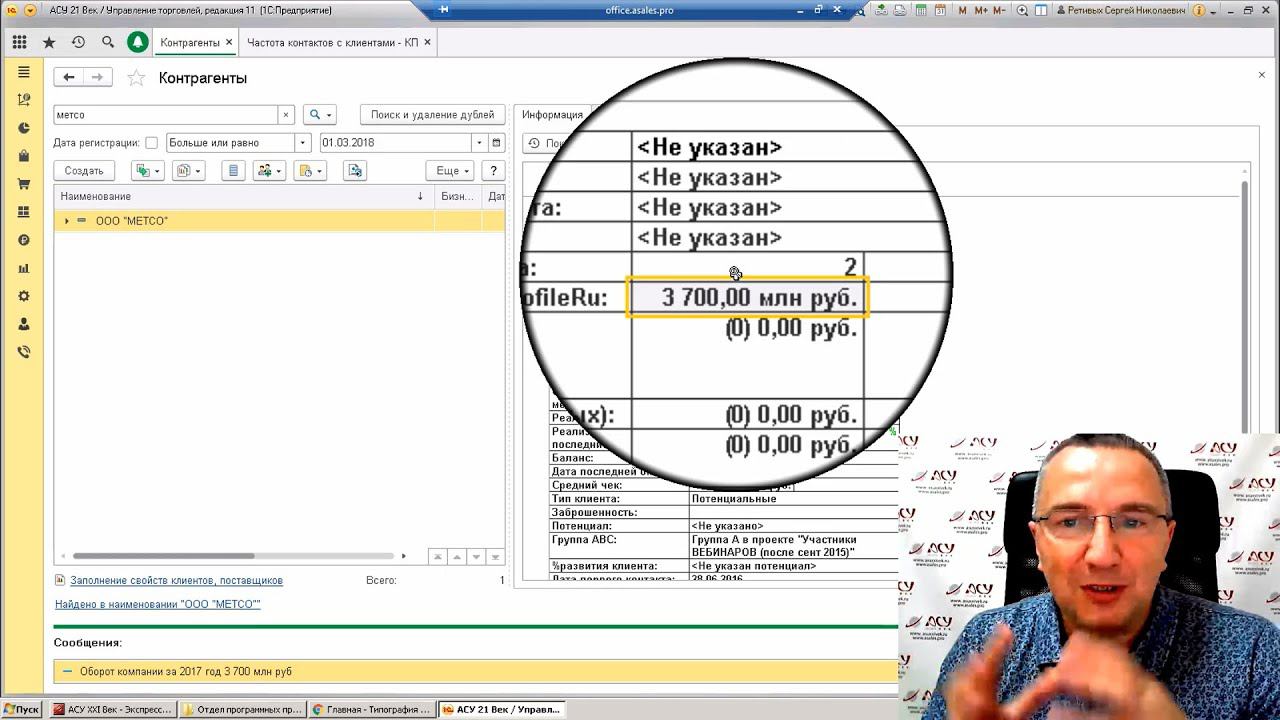
Task: Open the shopping bag section in the sidebar
Action: (24, 156)
